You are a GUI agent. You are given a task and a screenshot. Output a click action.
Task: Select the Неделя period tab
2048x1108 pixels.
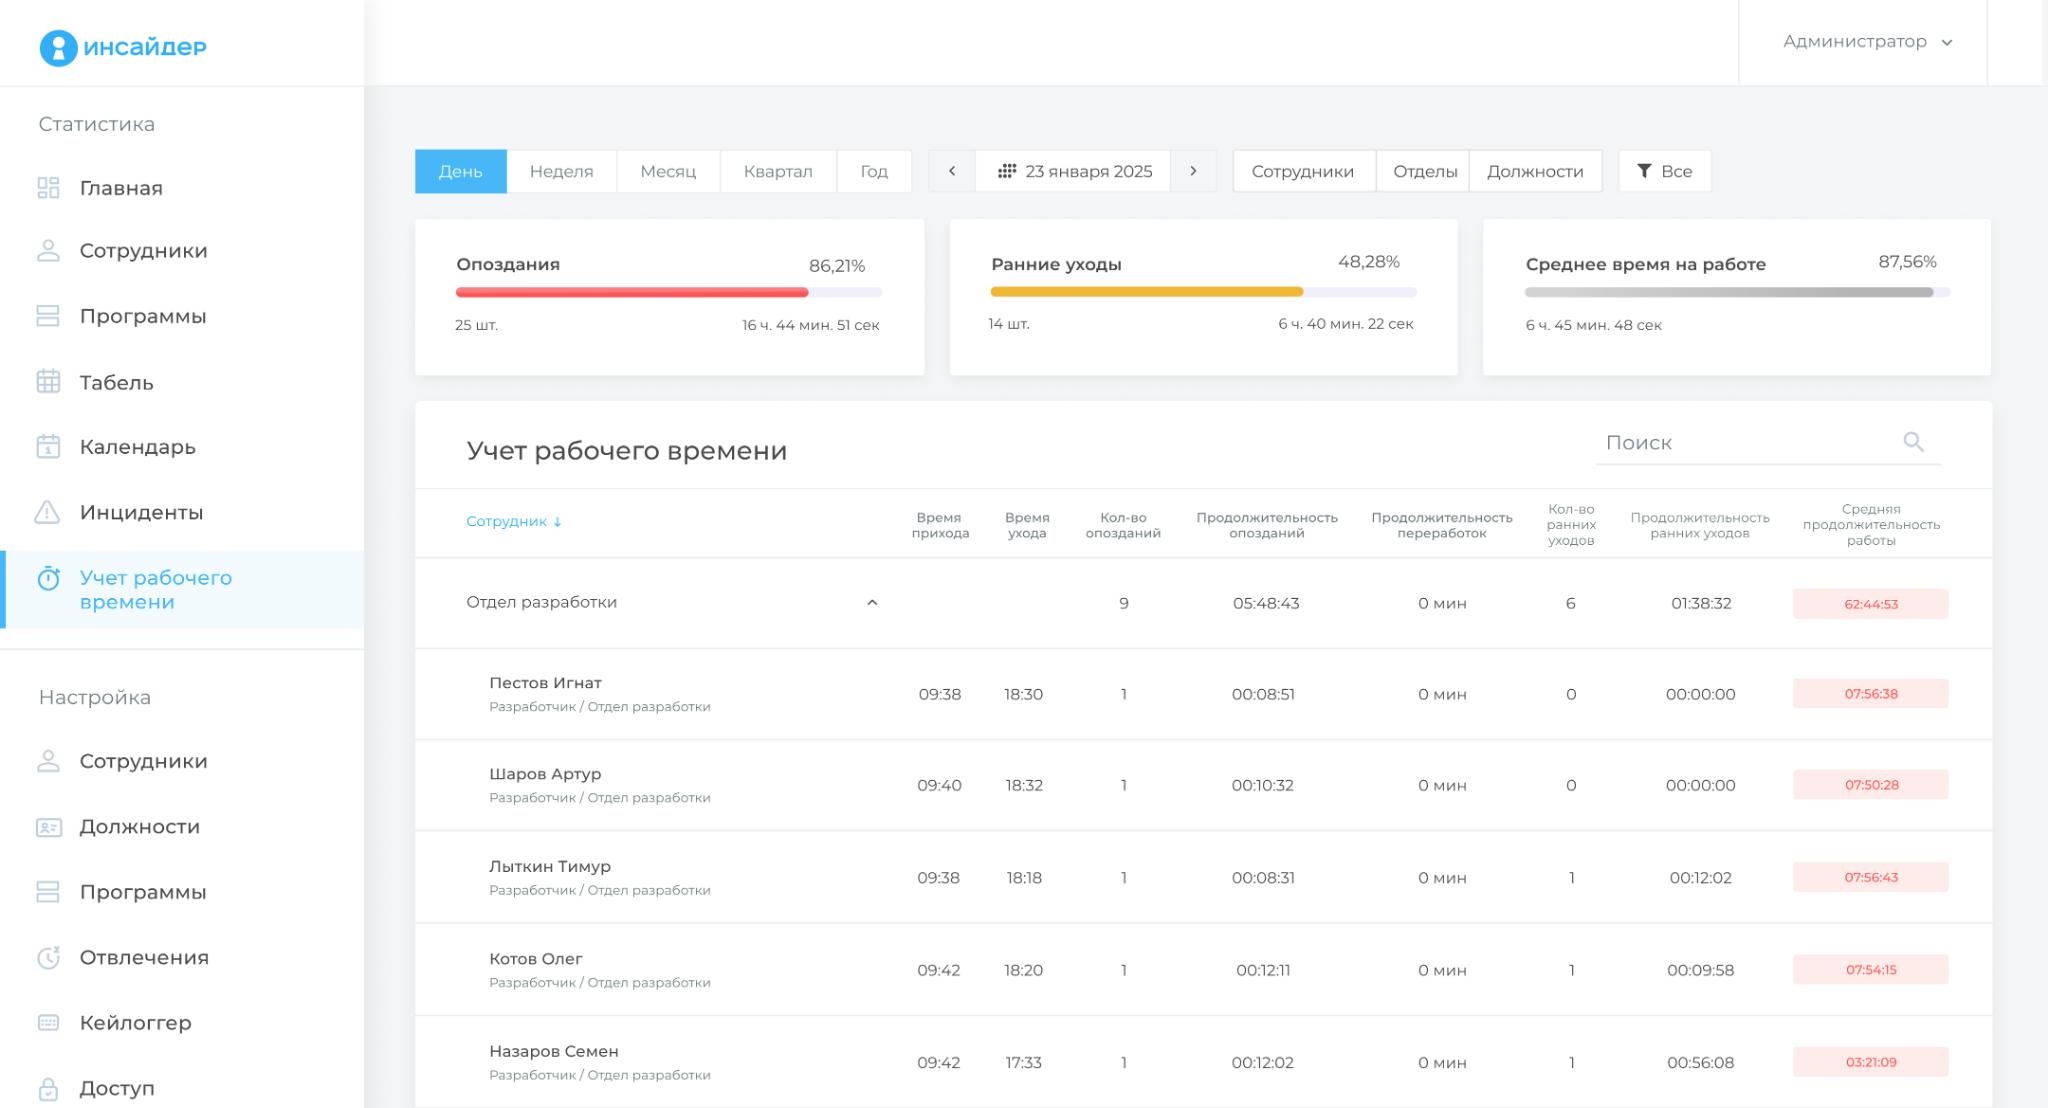pos(561,171)
